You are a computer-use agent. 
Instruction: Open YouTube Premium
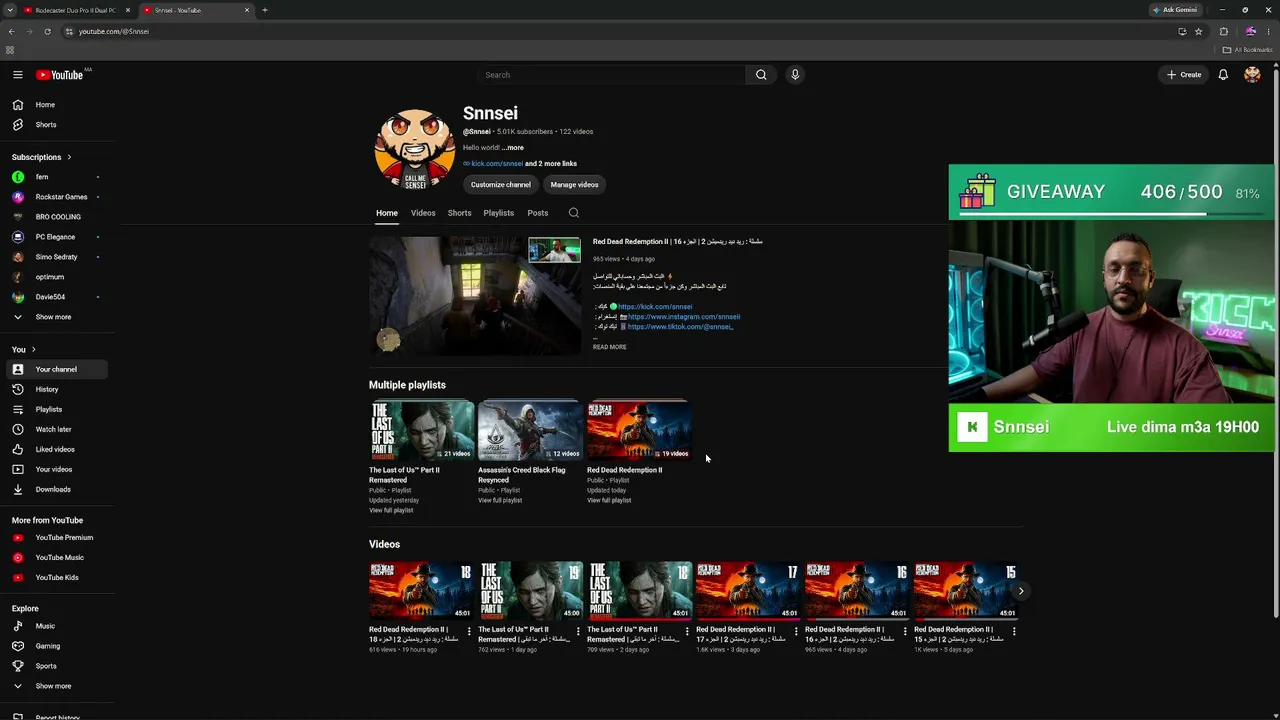click(x=55, y=537)
